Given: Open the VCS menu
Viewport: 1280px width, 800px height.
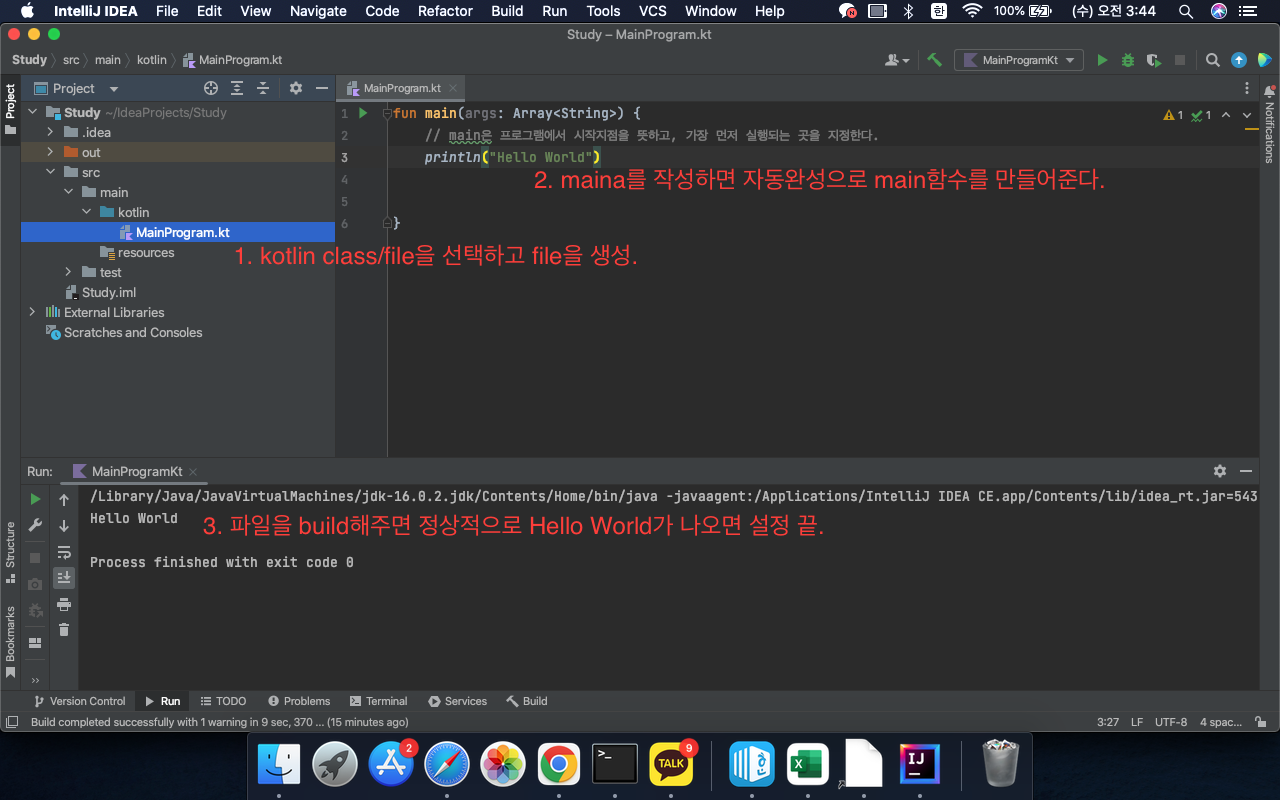Looking at the screenshot, I should click(x=653, y=11).
